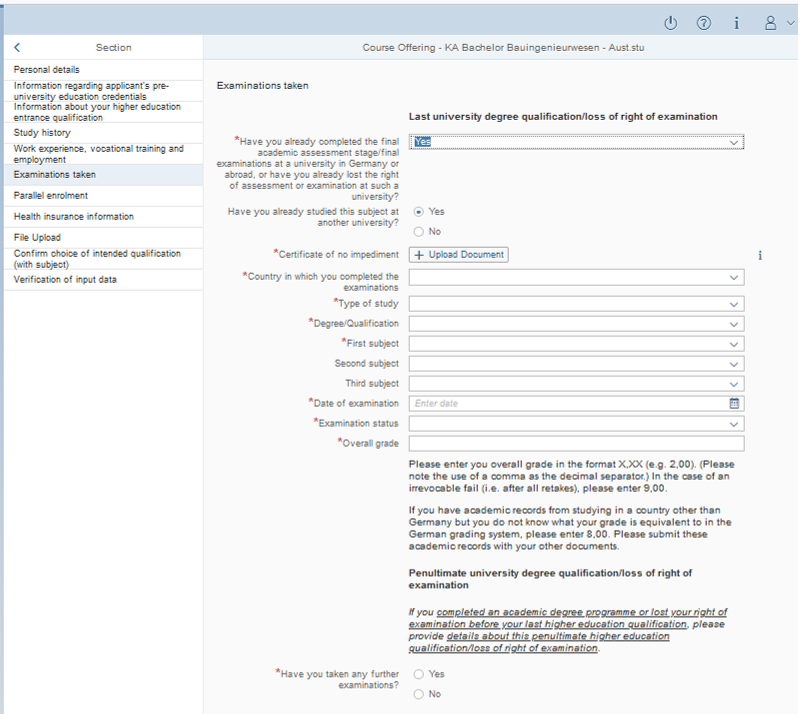
Task: Choose Yes for further examinations taken
Action: click(419, 674)
